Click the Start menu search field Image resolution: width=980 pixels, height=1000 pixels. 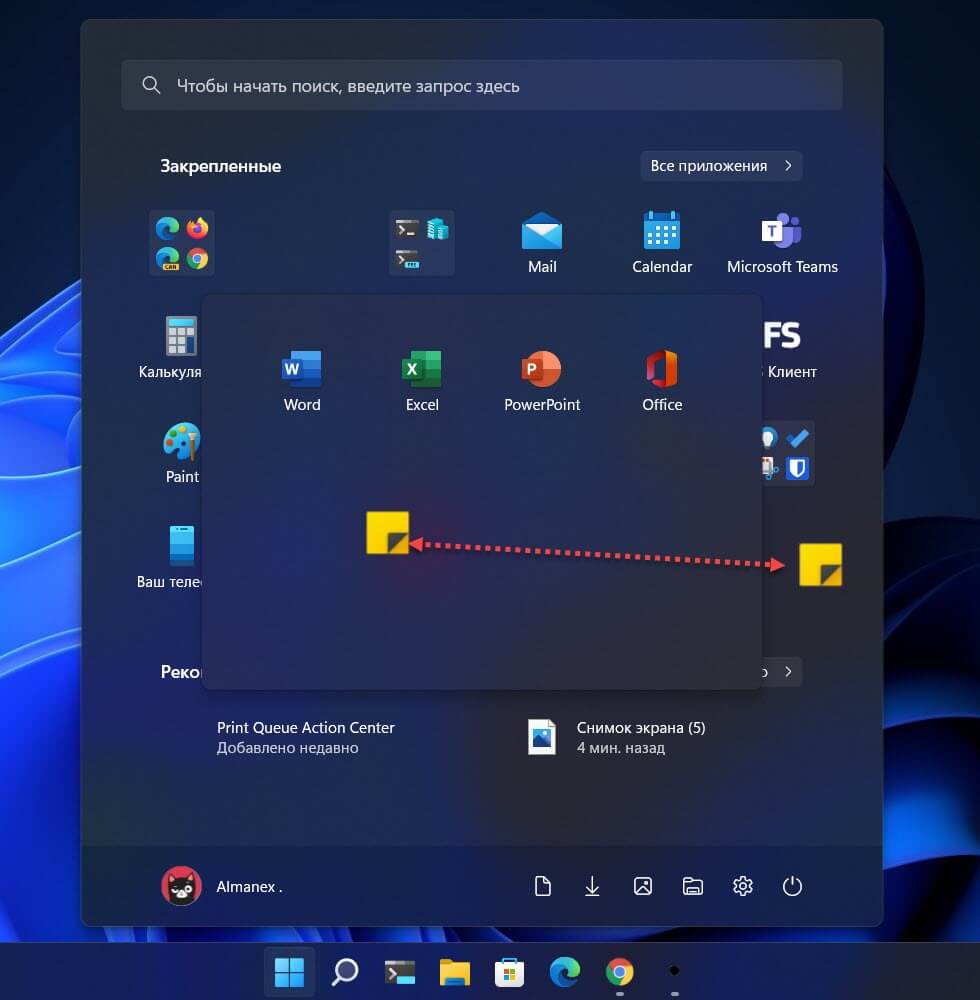pyautogui.click(x=482, y=85)
